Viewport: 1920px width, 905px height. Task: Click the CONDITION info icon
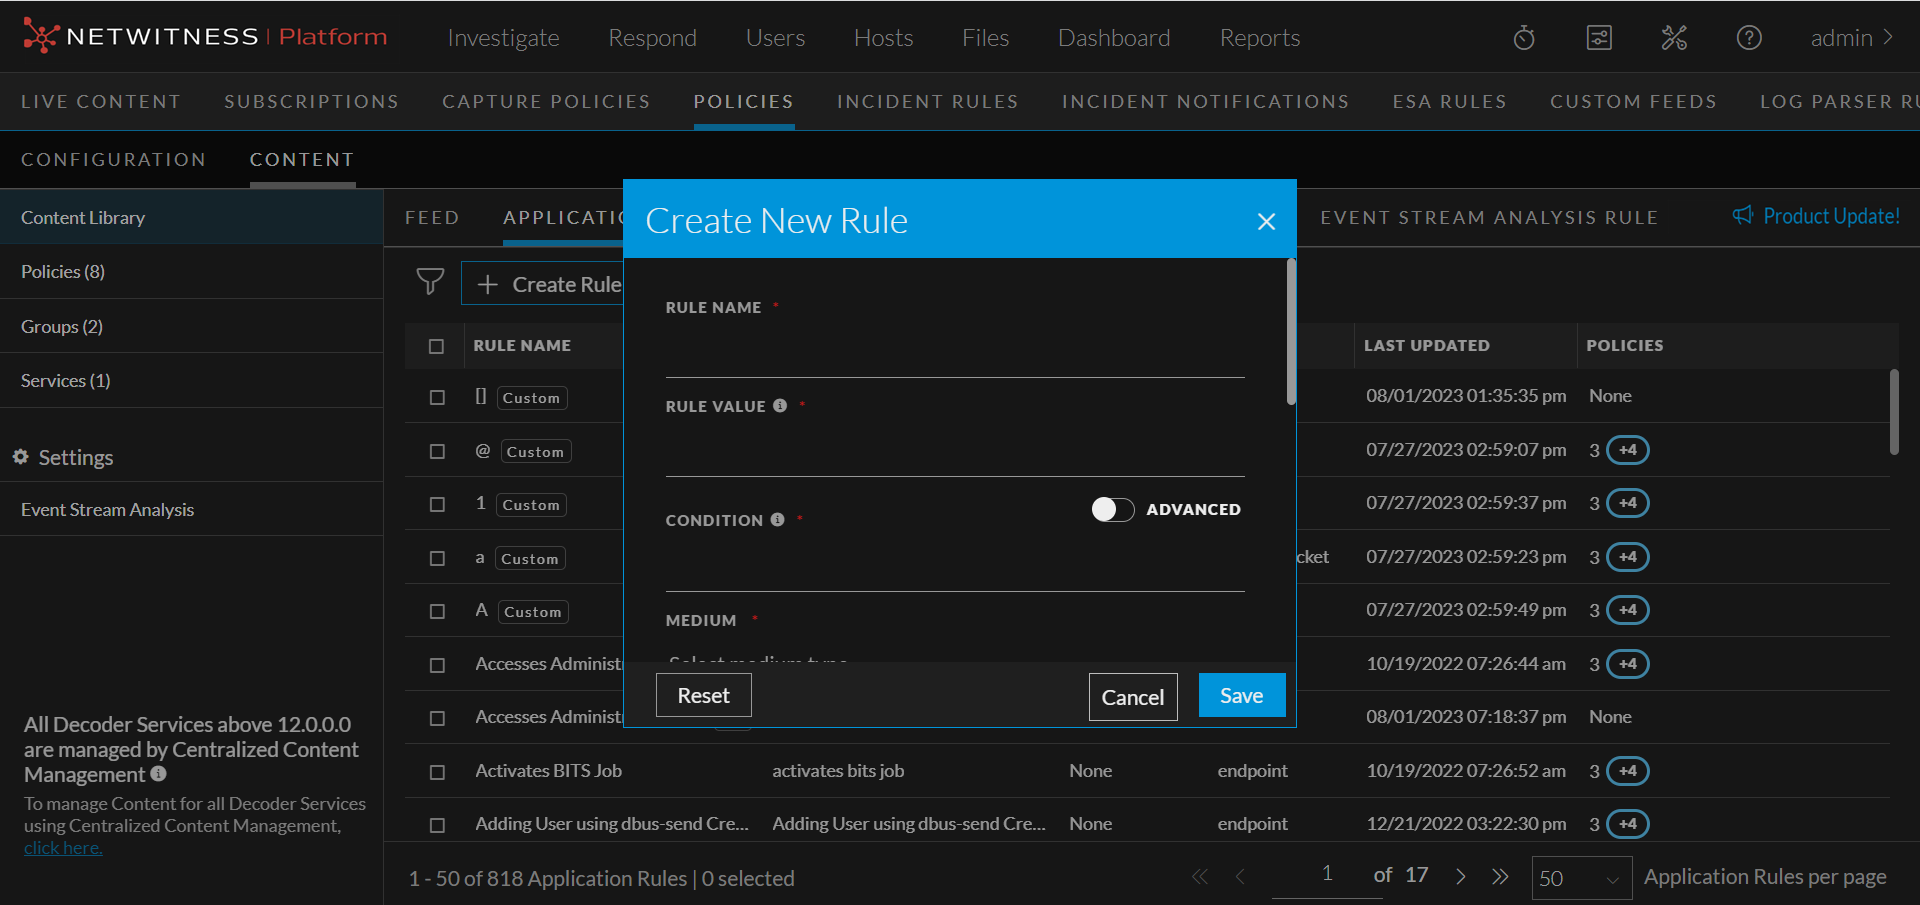(x=777, y=520)
